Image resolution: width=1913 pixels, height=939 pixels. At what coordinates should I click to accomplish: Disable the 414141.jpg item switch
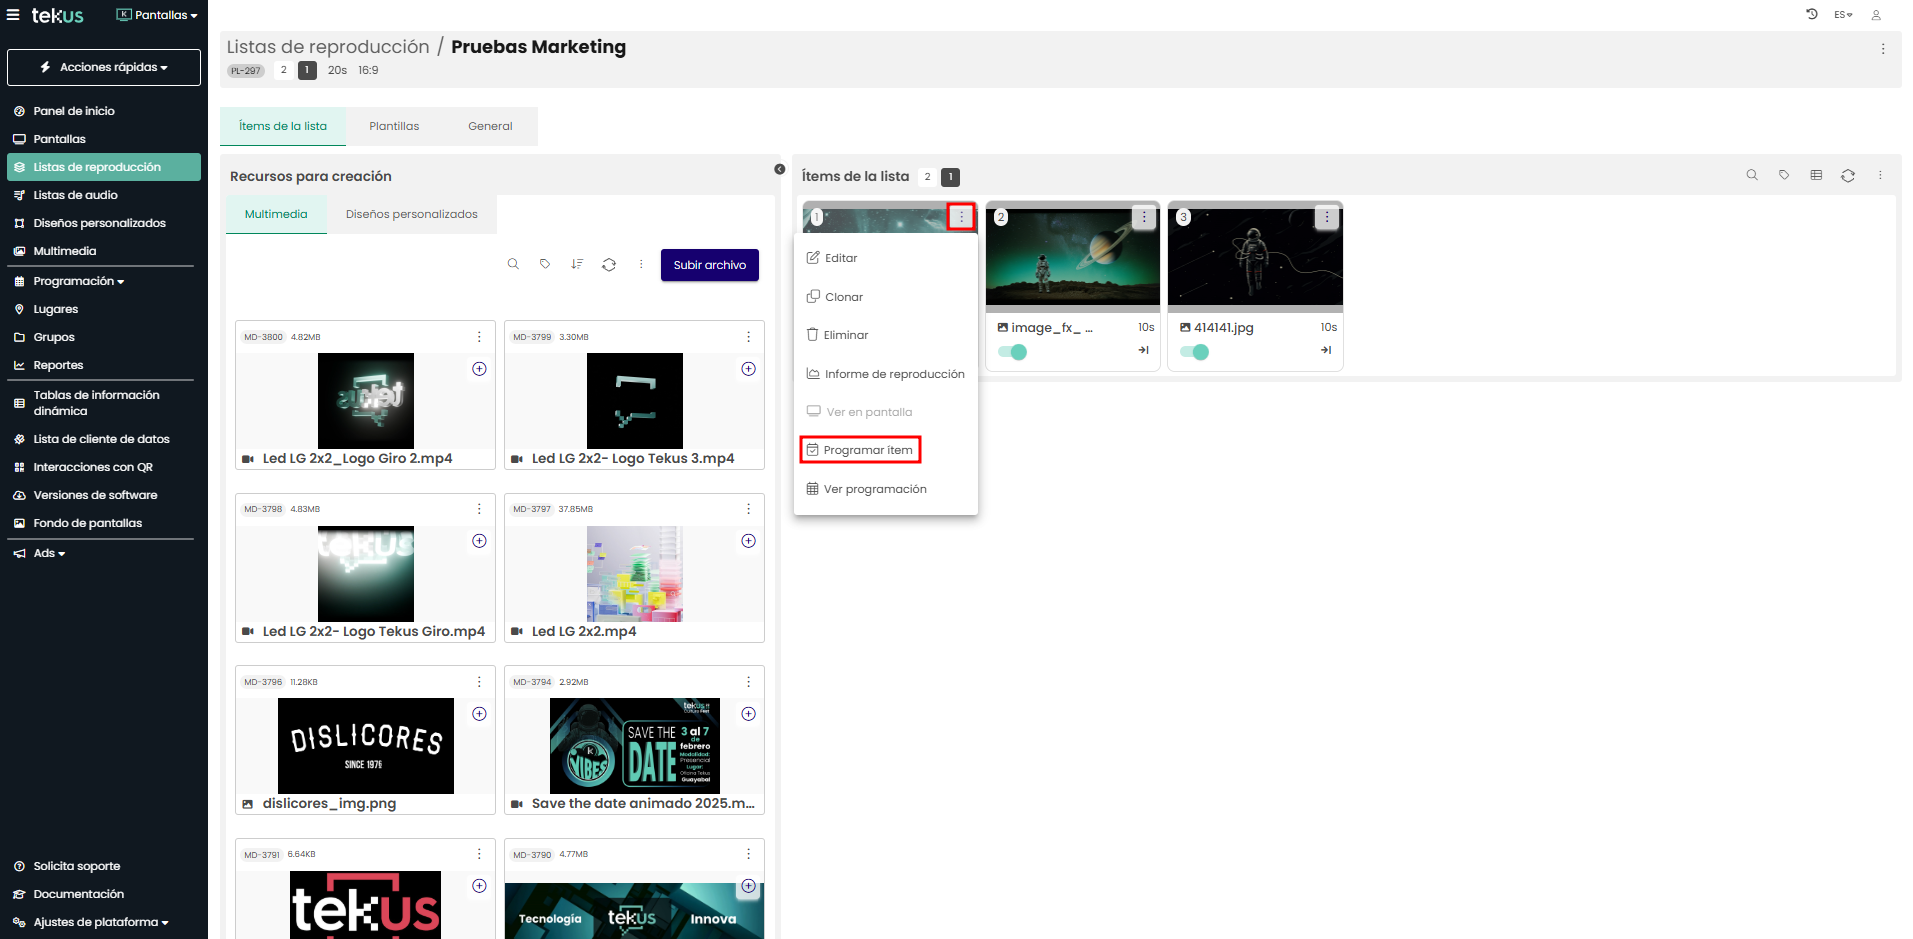1194,352
